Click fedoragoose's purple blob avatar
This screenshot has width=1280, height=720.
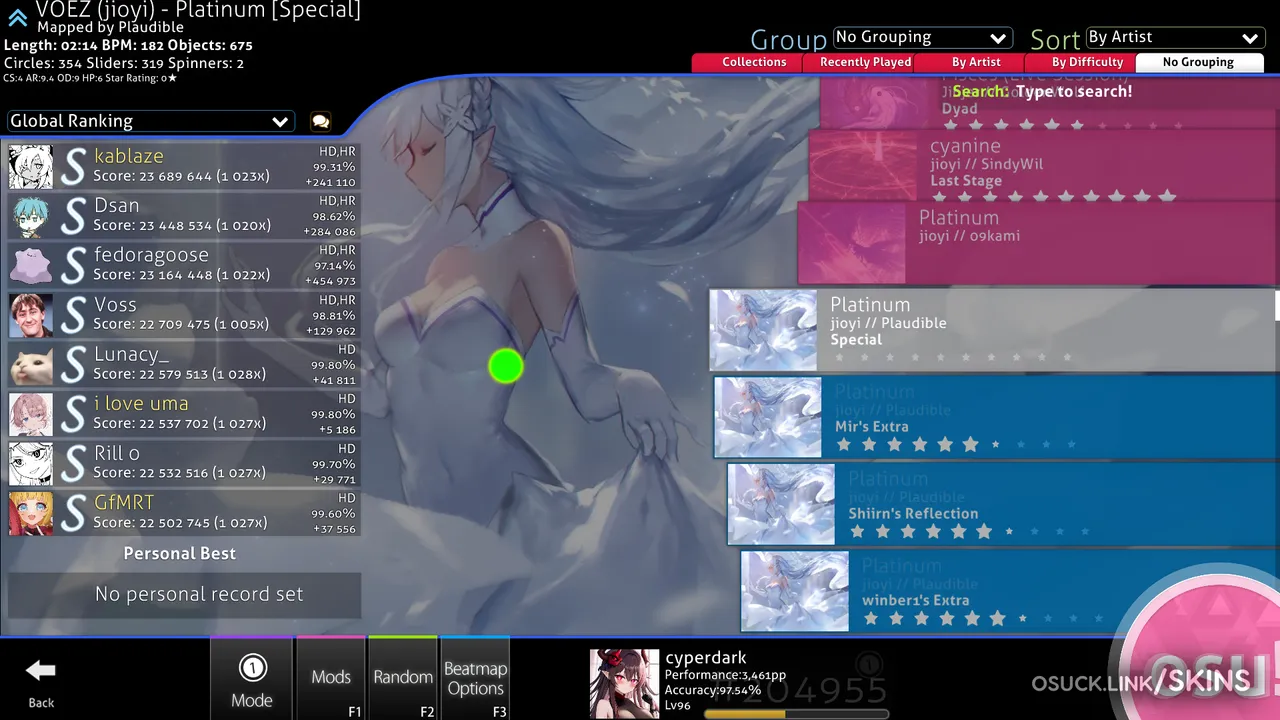(31, 266)
